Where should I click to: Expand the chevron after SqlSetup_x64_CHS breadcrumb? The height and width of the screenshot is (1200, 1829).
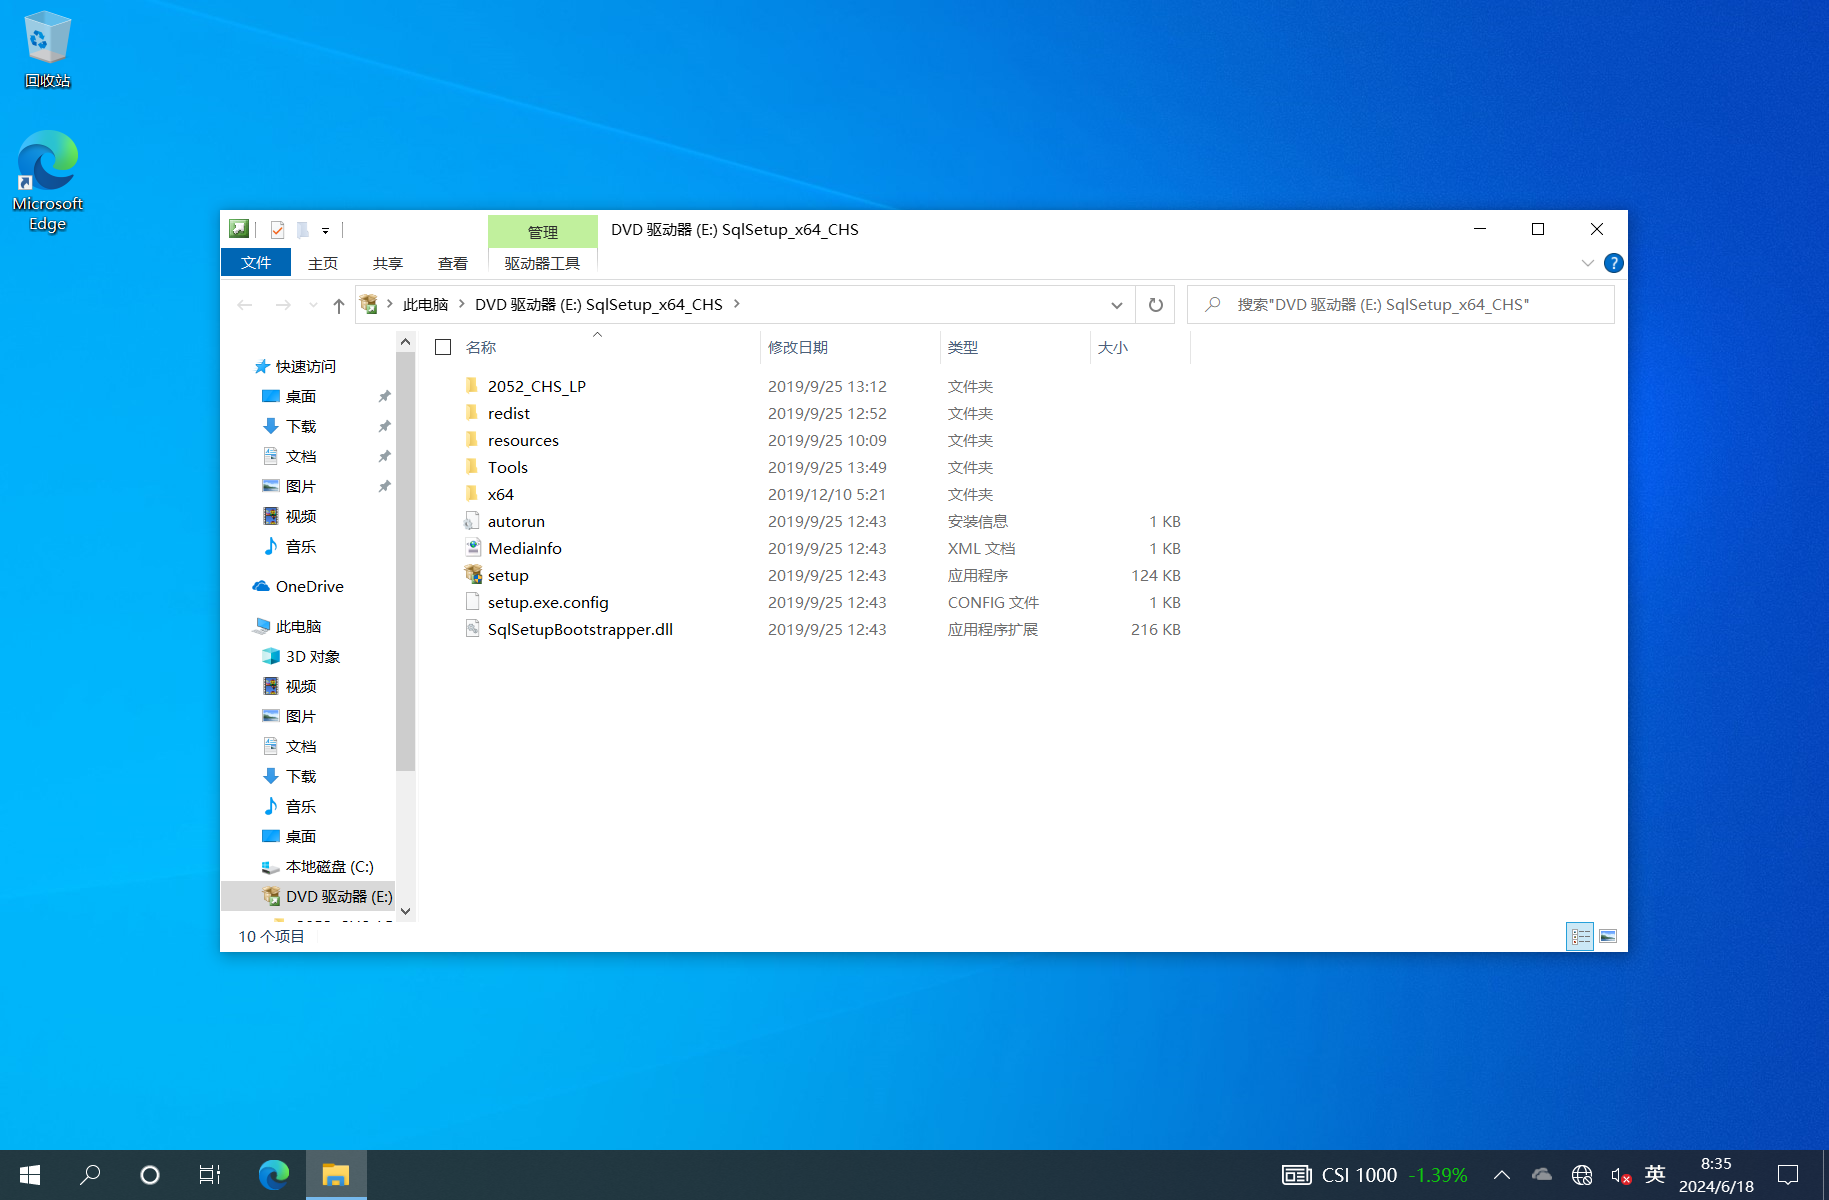[737, 304]
